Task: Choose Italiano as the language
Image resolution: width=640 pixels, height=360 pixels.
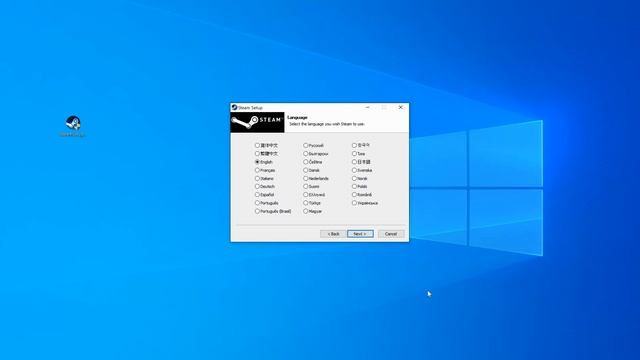Action: point(257,178)
